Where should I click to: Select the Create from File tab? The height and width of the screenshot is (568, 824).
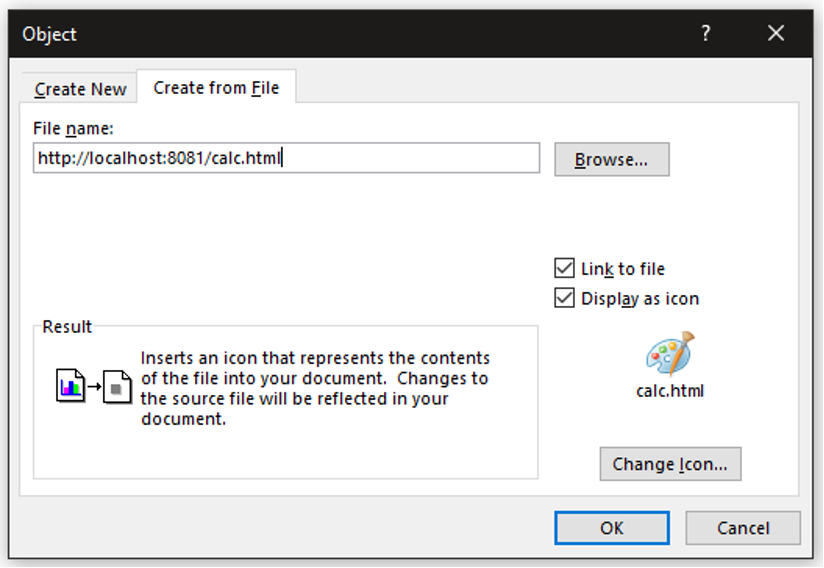[x=216, y=88]
